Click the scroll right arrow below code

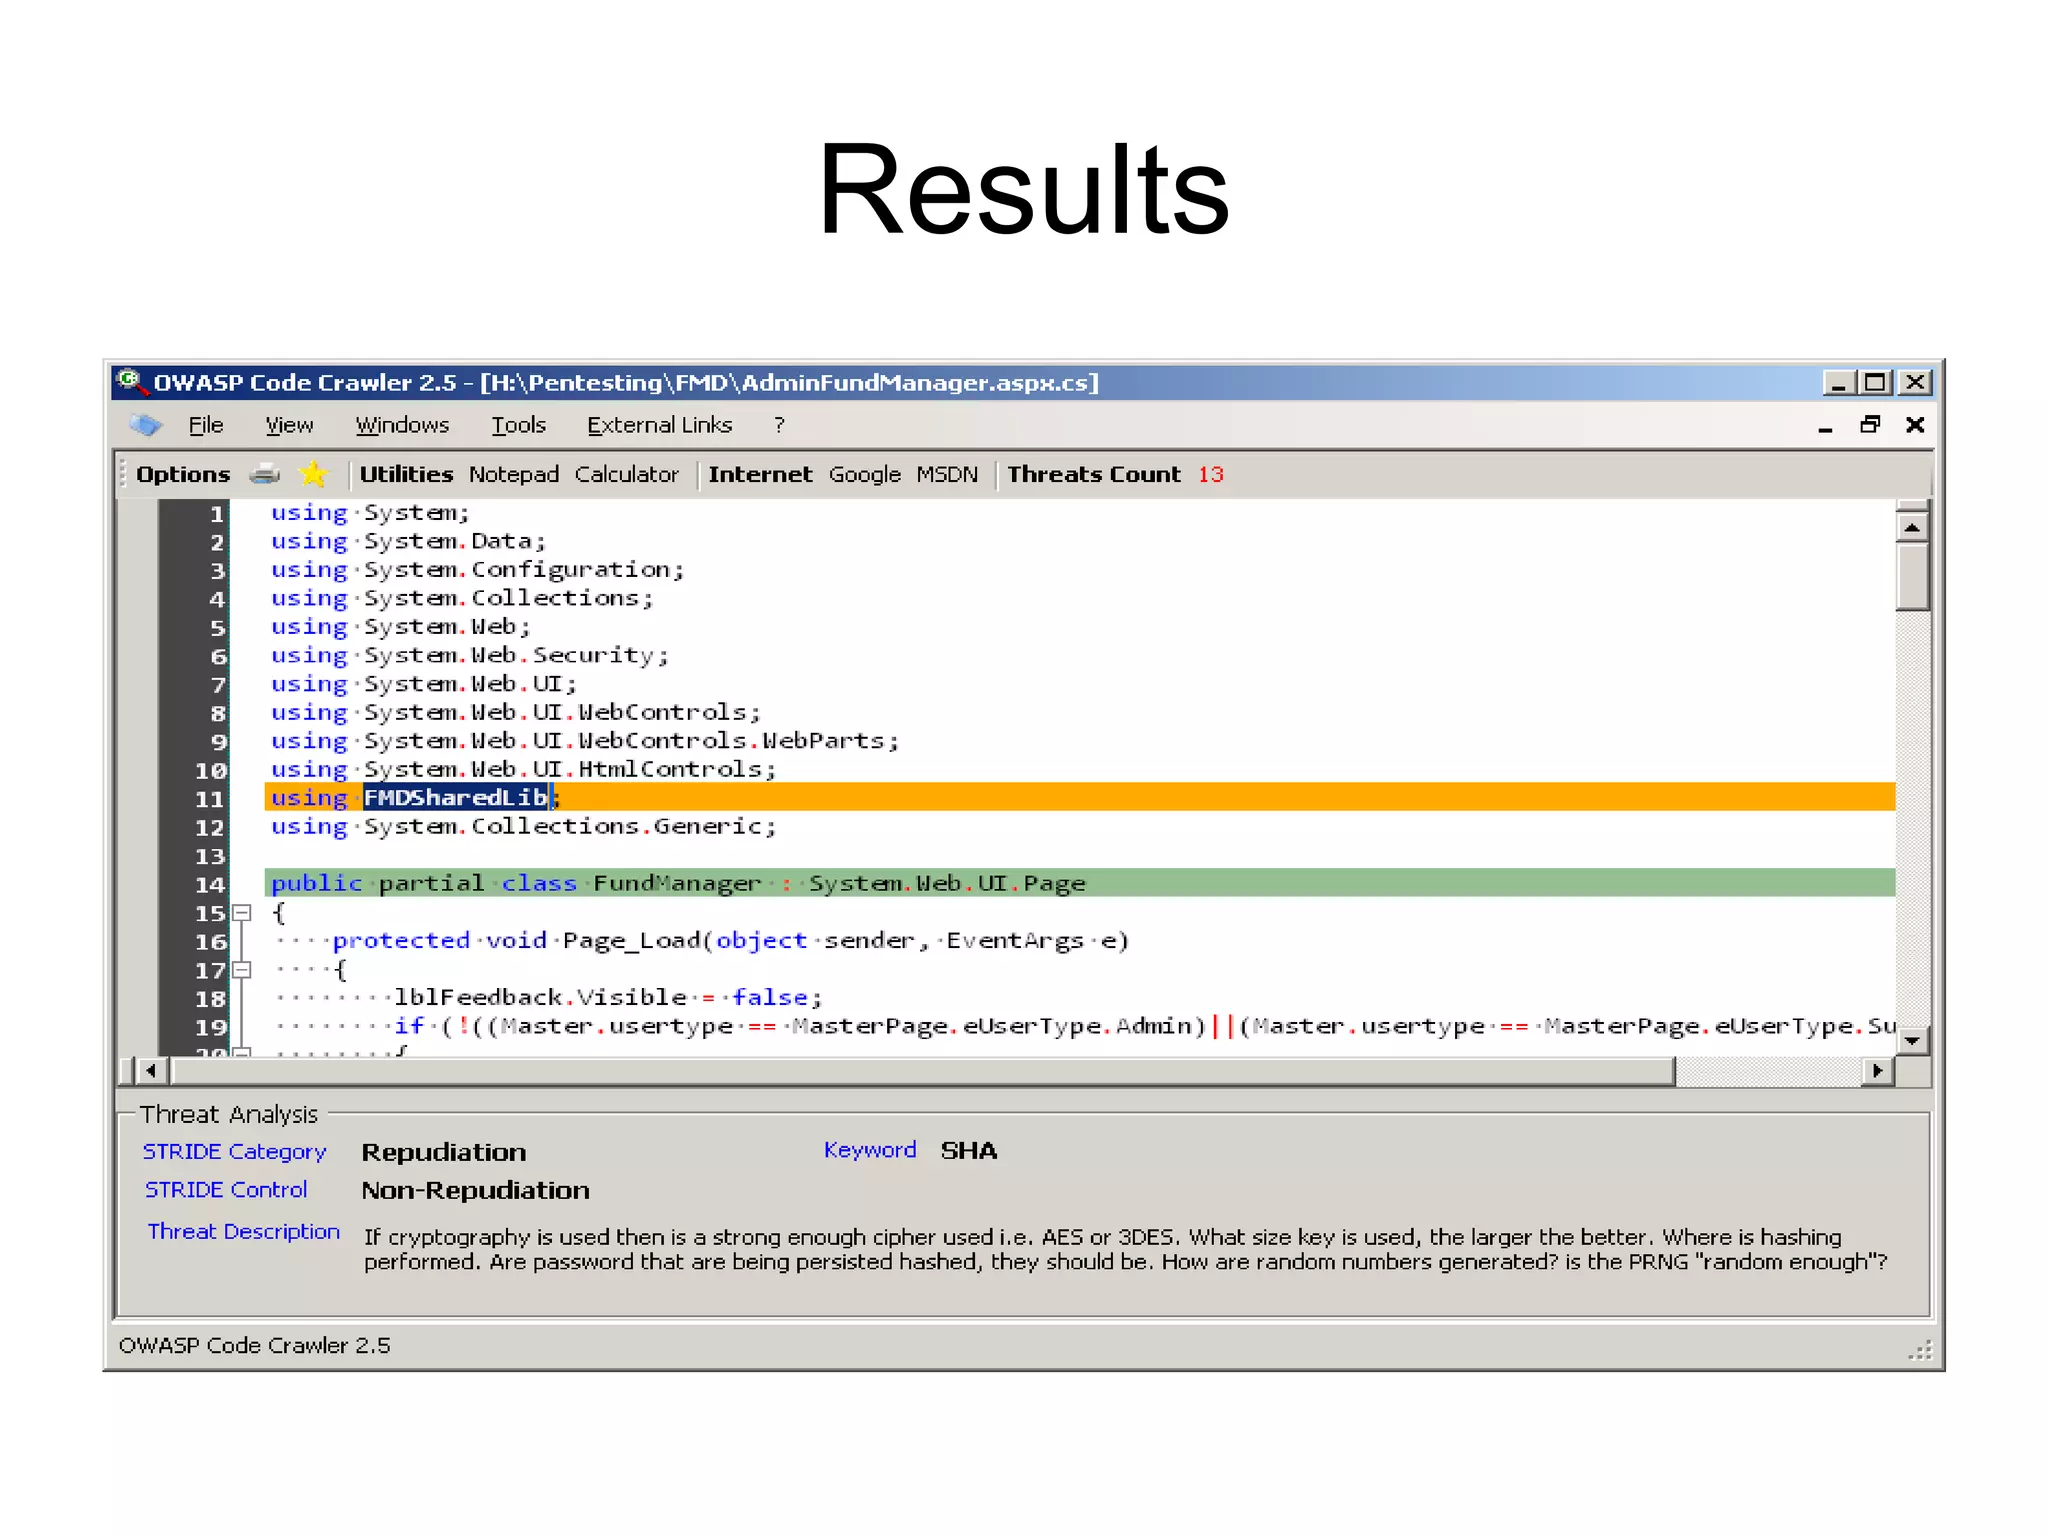pyautogui.click(x=1877, y=1071)
